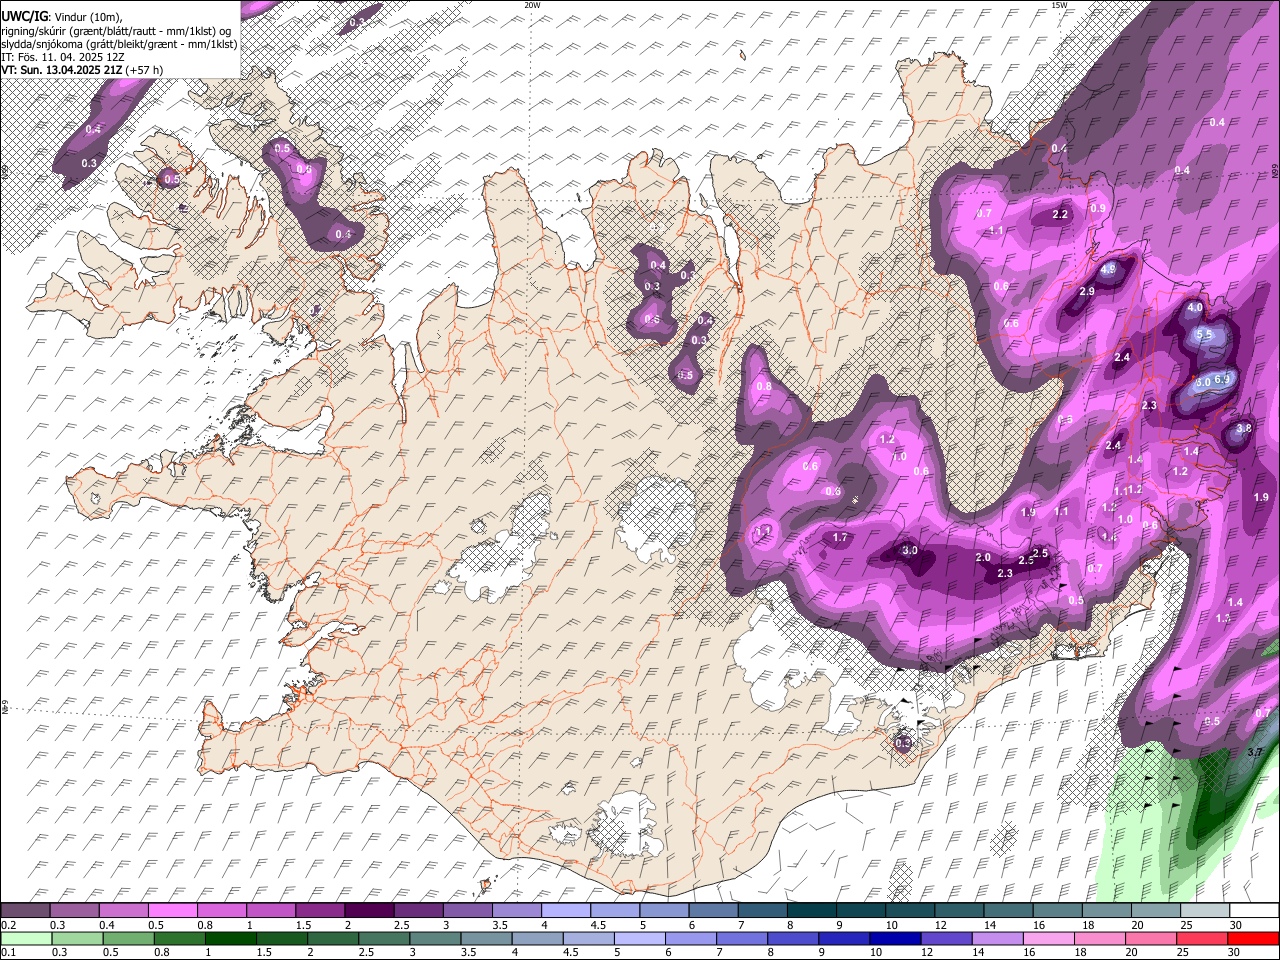Click the top legend swatch between 0.2 and 0.3
Screen dimensions: 1280x960
point(25,911)
